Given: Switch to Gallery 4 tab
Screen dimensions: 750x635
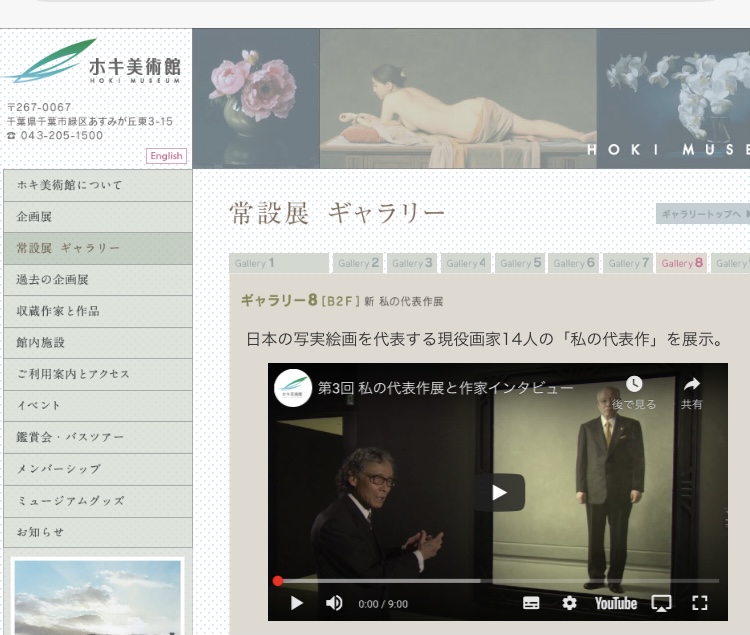Looking at the screenshot, I should coord(466,263).
